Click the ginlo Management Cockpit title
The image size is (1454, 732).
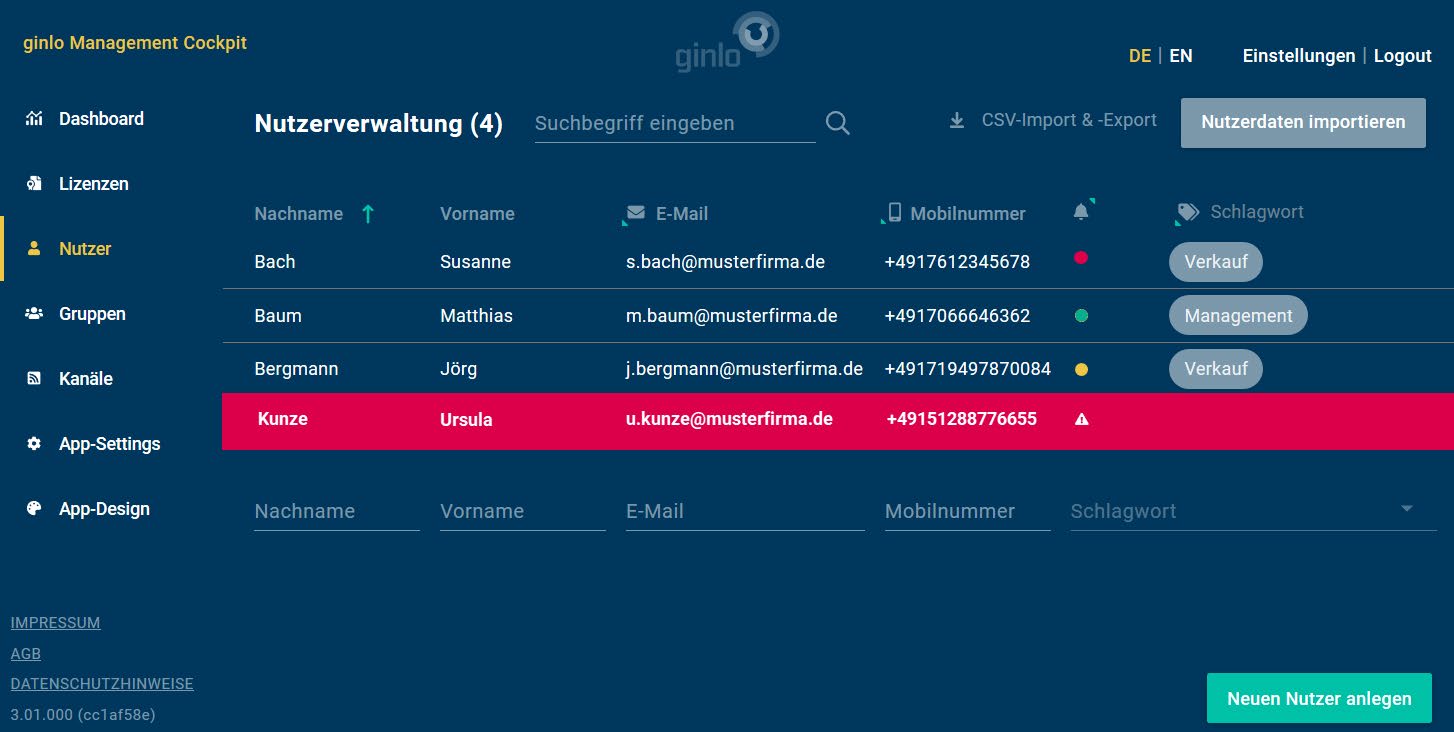point(135,43)
